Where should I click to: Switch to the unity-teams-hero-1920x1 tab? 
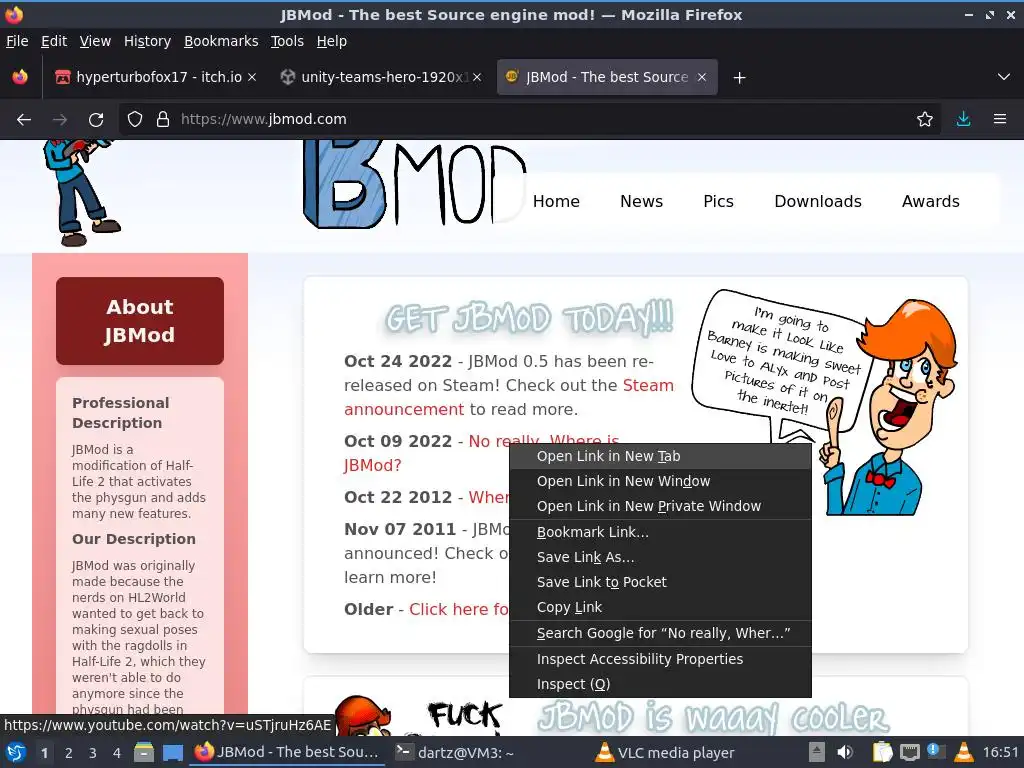tap(382, 77)
